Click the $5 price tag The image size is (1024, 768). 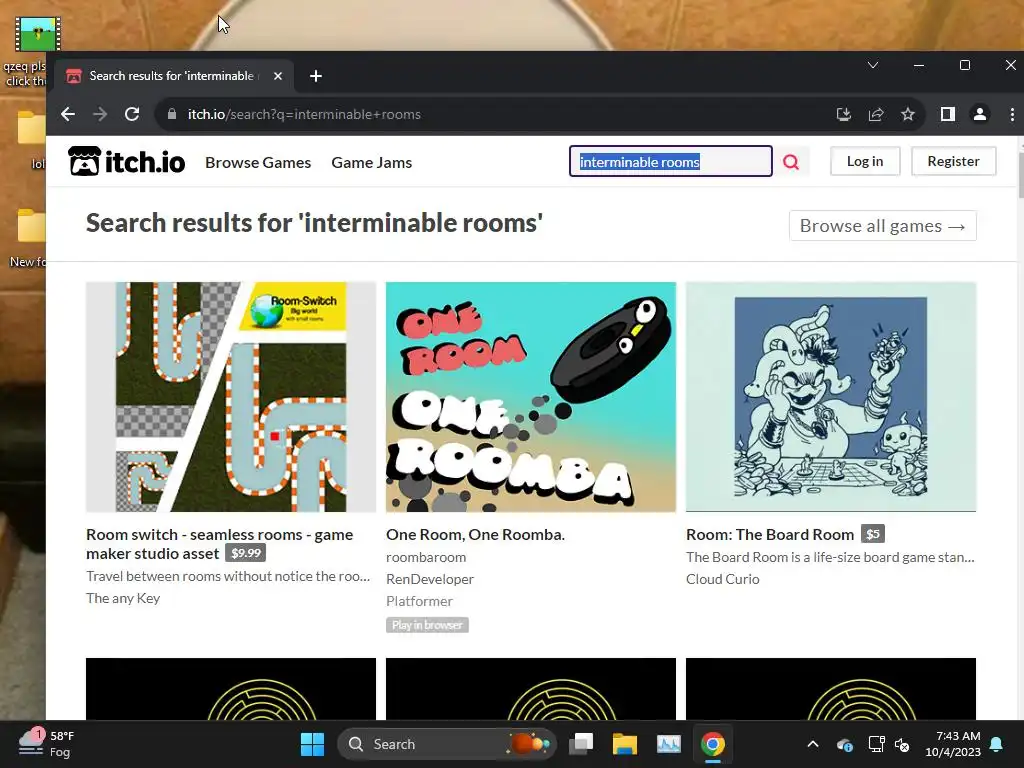point(872,534)
